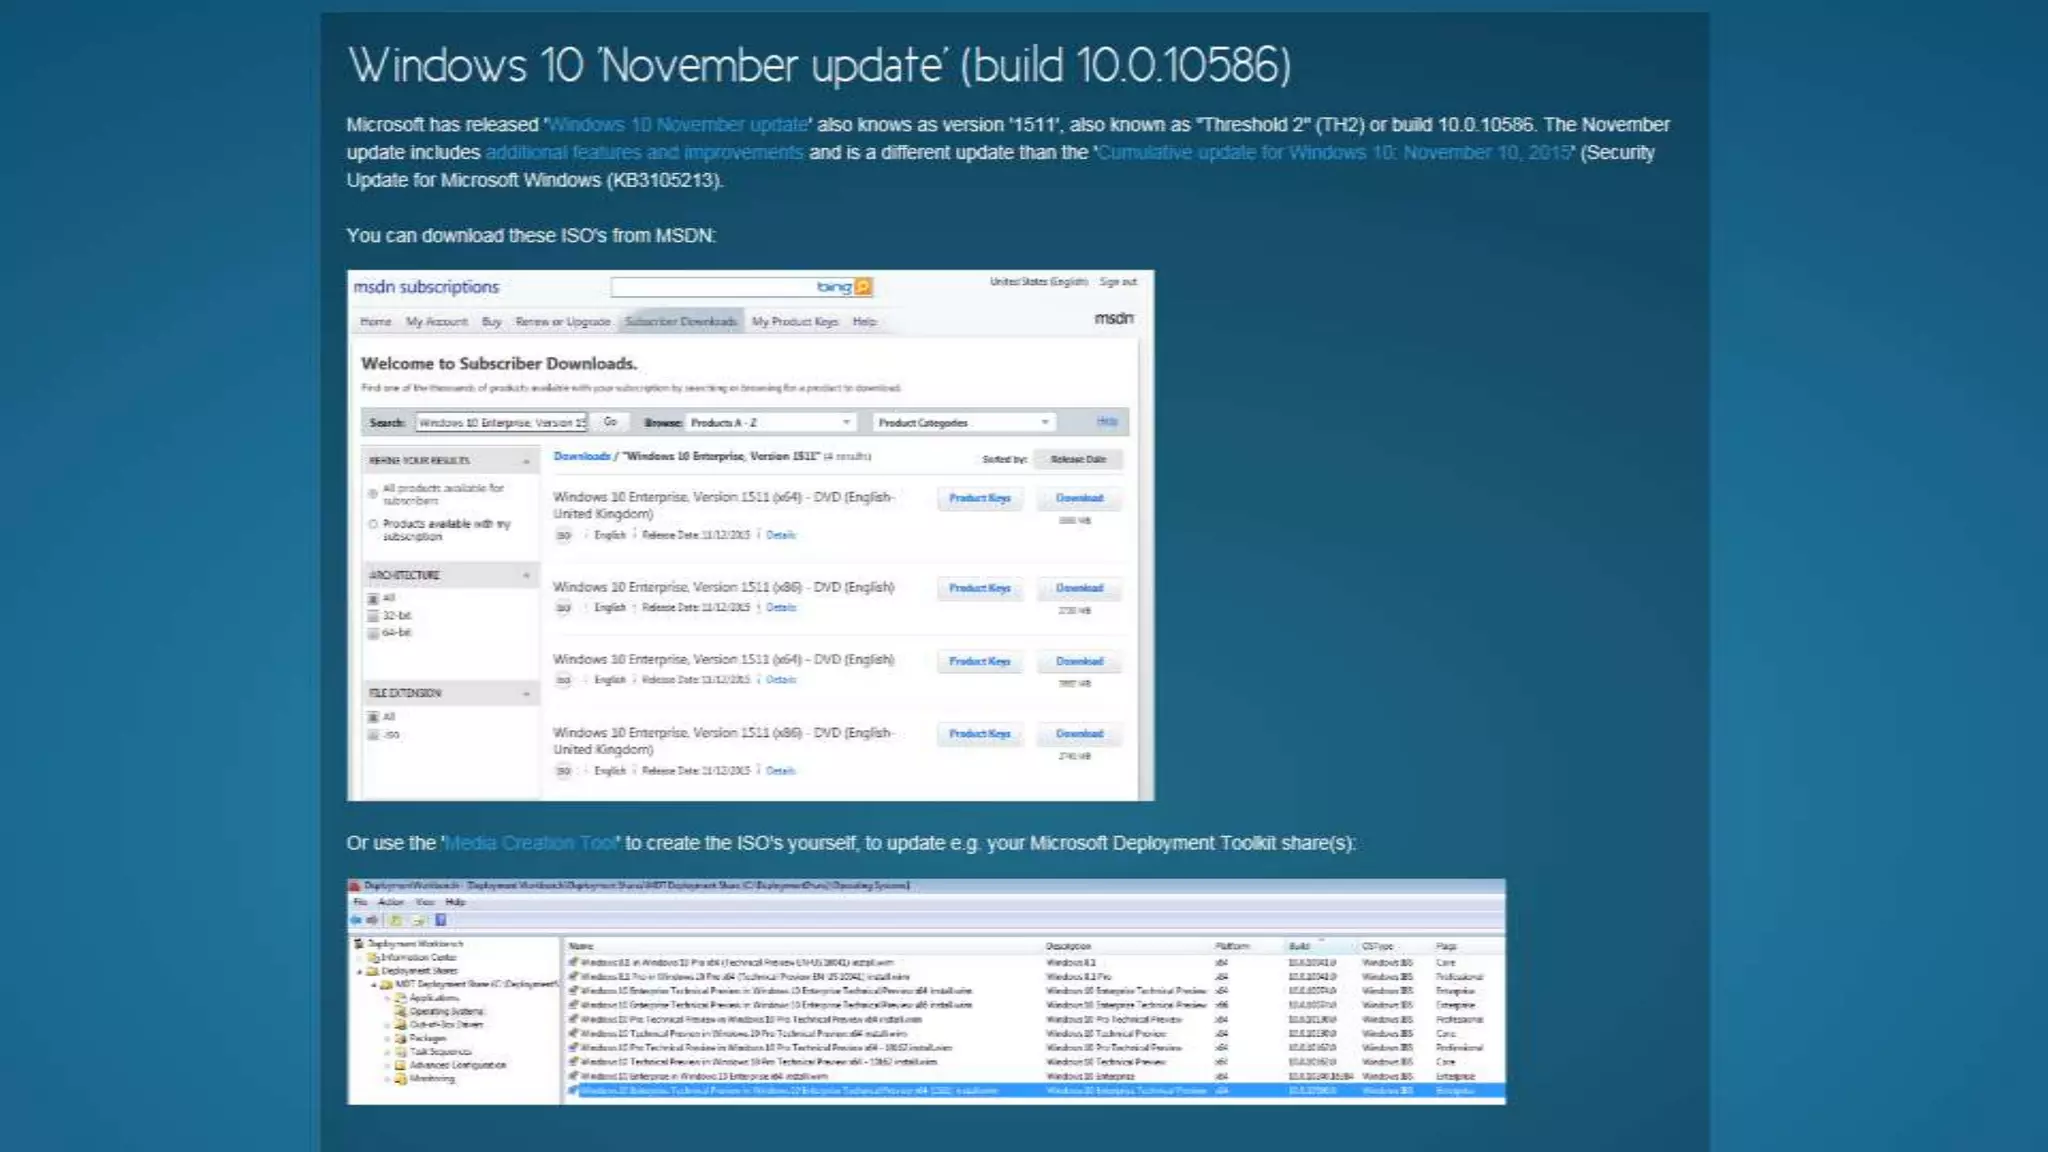
Task: Check the .iso file extension checkbox
Action: click(x=373, y=735)
